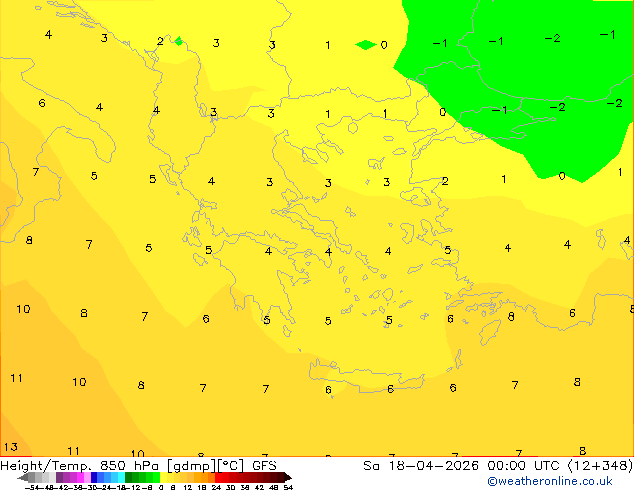Click the 'Sa 18-04-2026 00:00 UTC' date label
This screenshot has width=634, height=490.
[x=463, y=465]
